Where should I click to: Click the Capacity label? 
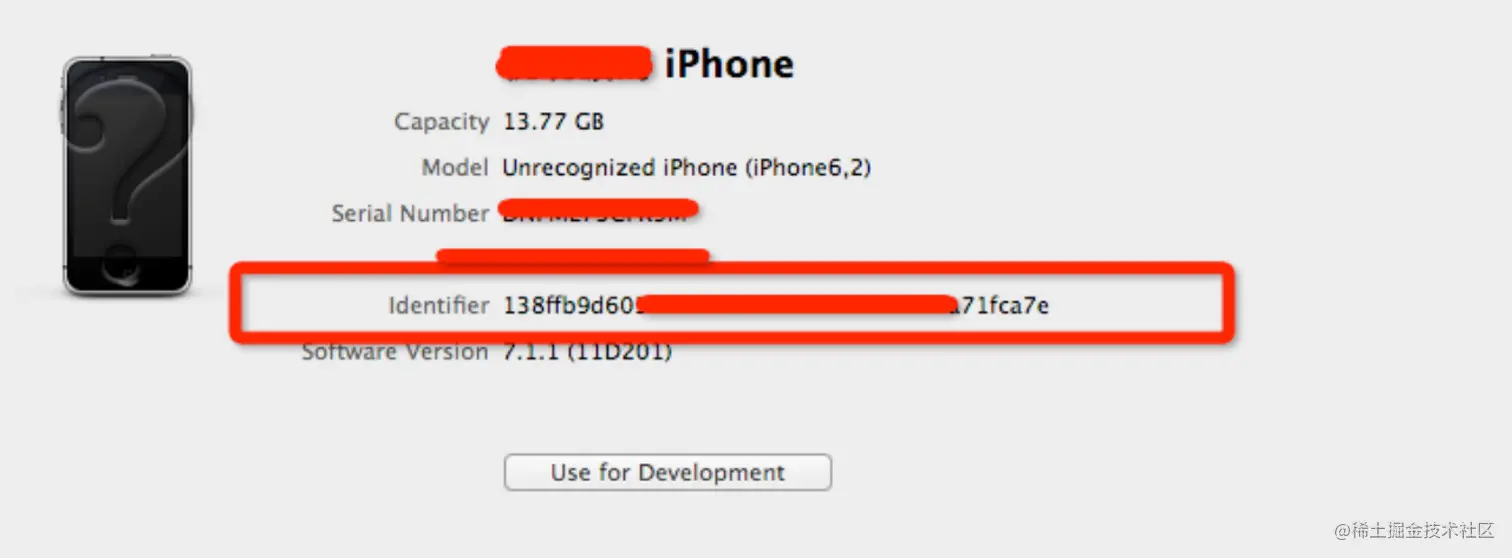pos(441,122)
